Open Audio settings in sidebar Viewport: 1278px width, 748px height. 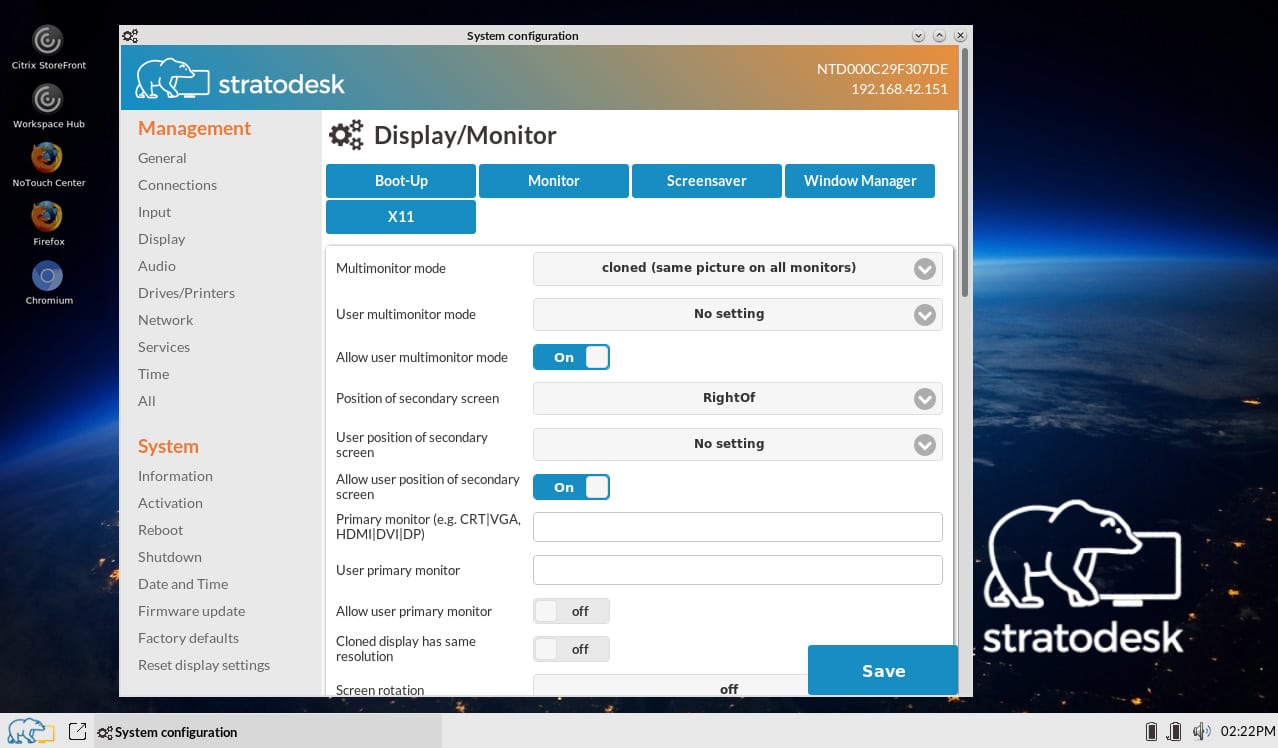tap(157, 266)
